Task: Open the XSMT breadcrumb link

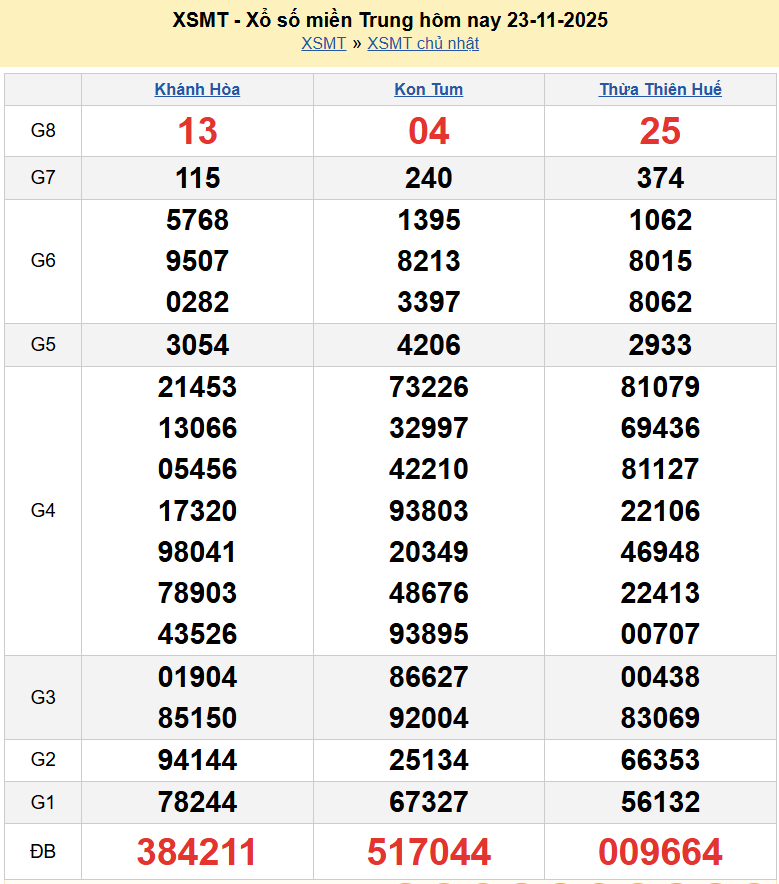Action: (x=323, y=43)
